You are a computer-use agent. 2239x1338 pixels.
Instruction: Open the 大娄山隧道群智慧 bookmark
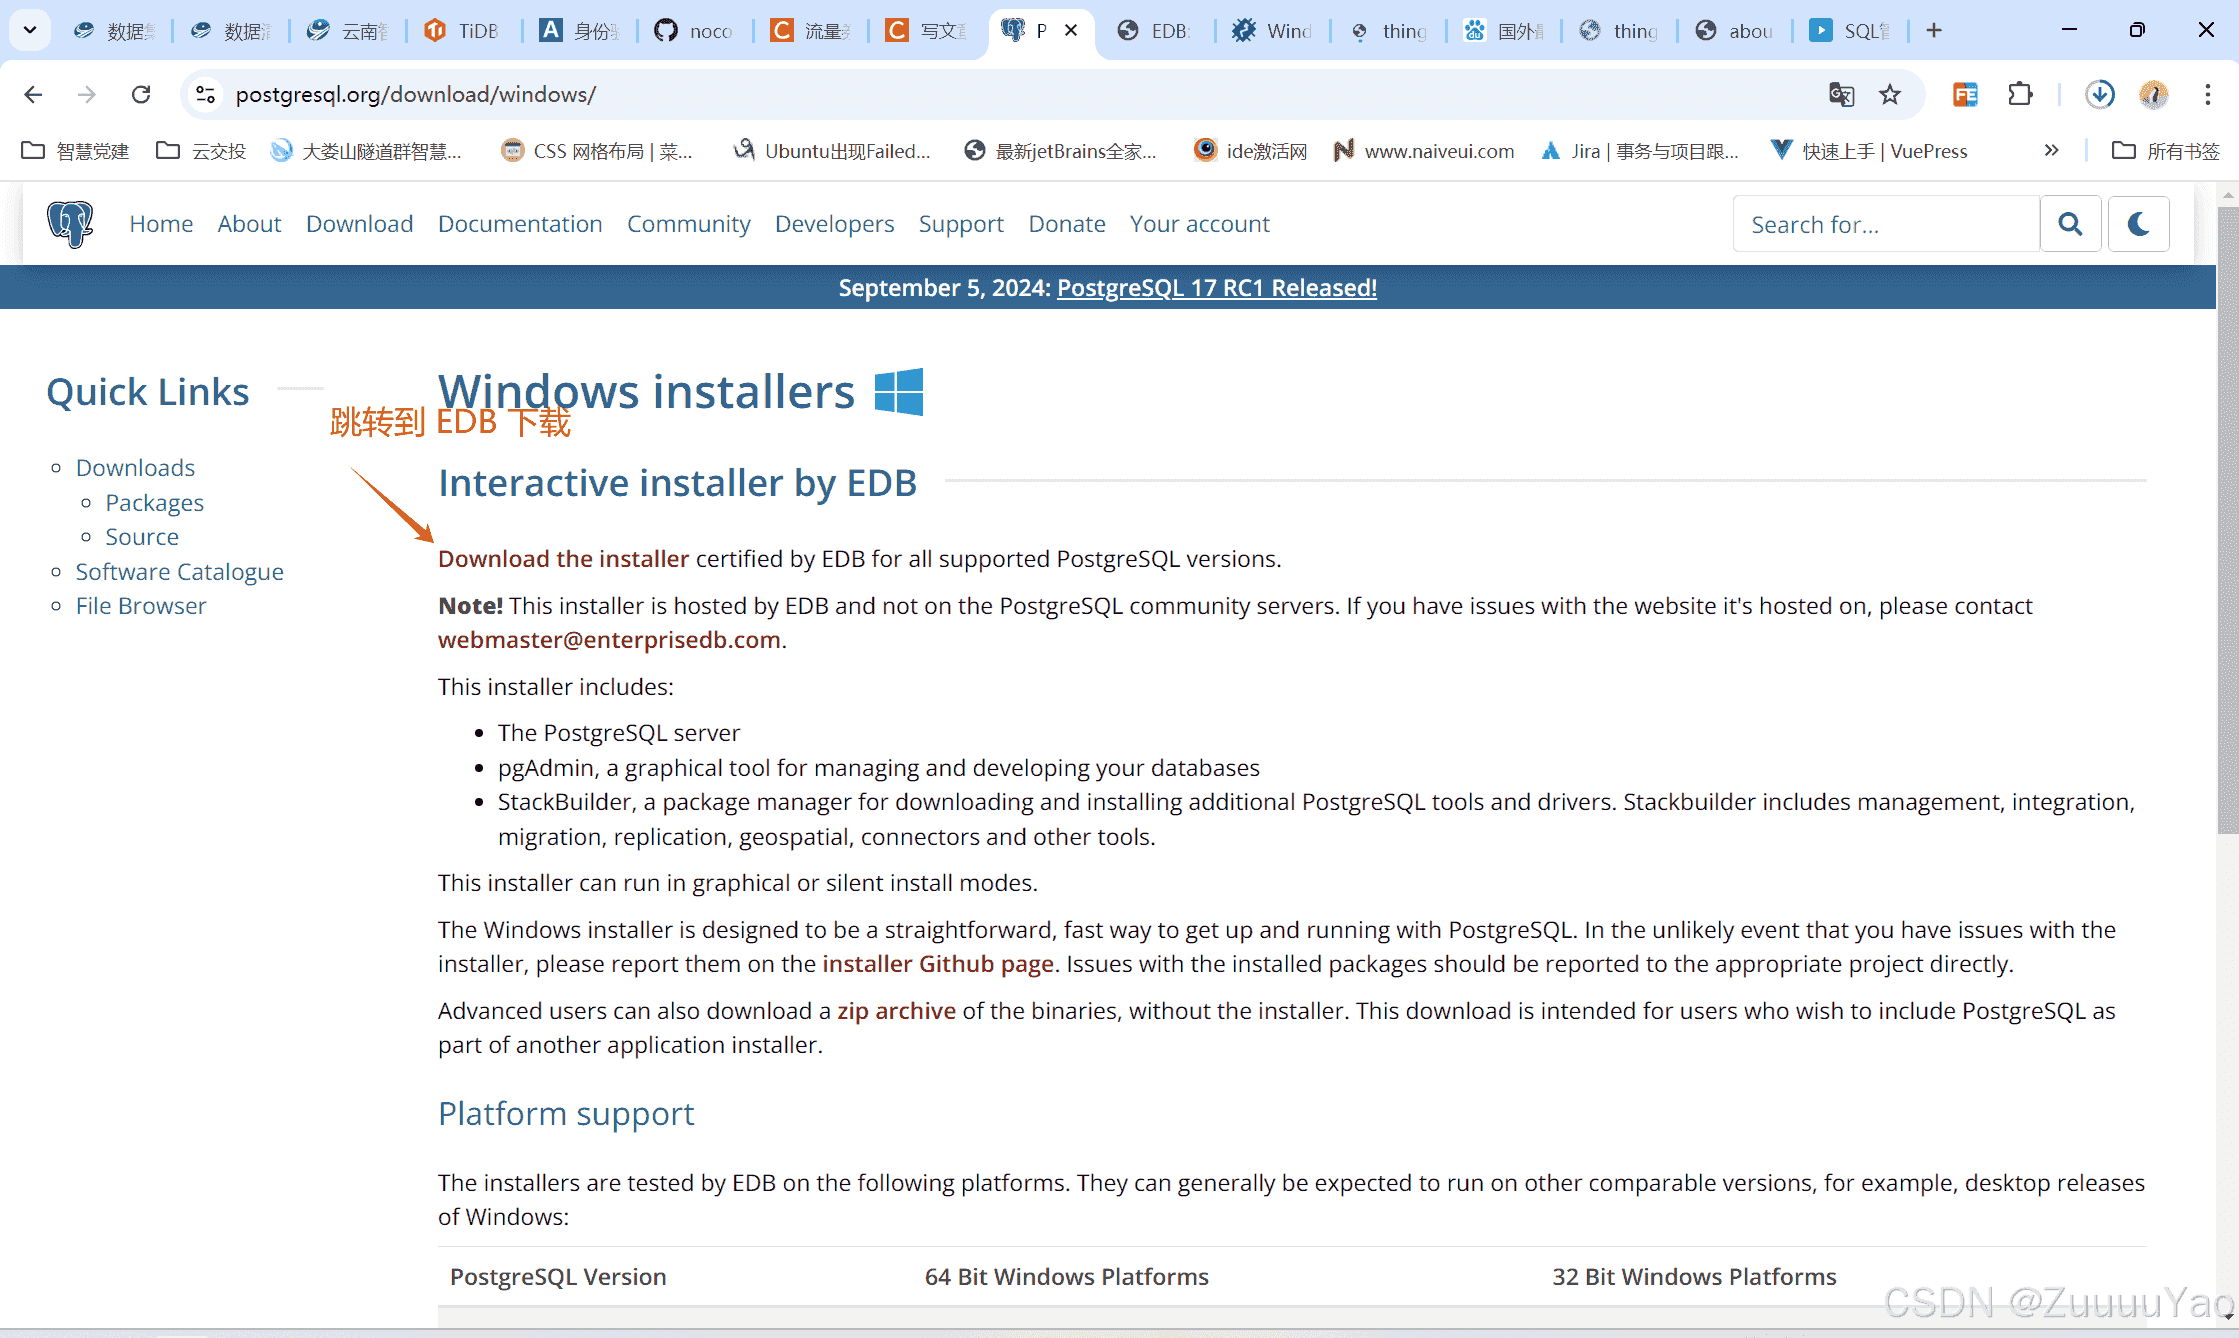(367, 150)
